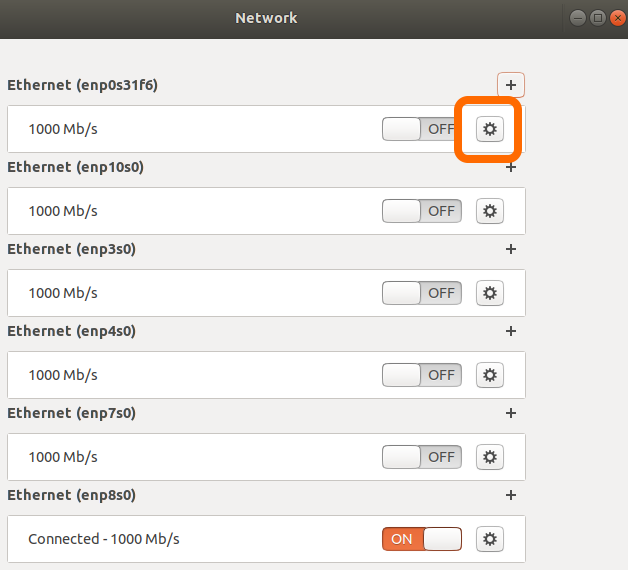
Task: Disable the connected enp8s0 Ethernet switch
Action: pyautogui.click(x=422, y=539)
